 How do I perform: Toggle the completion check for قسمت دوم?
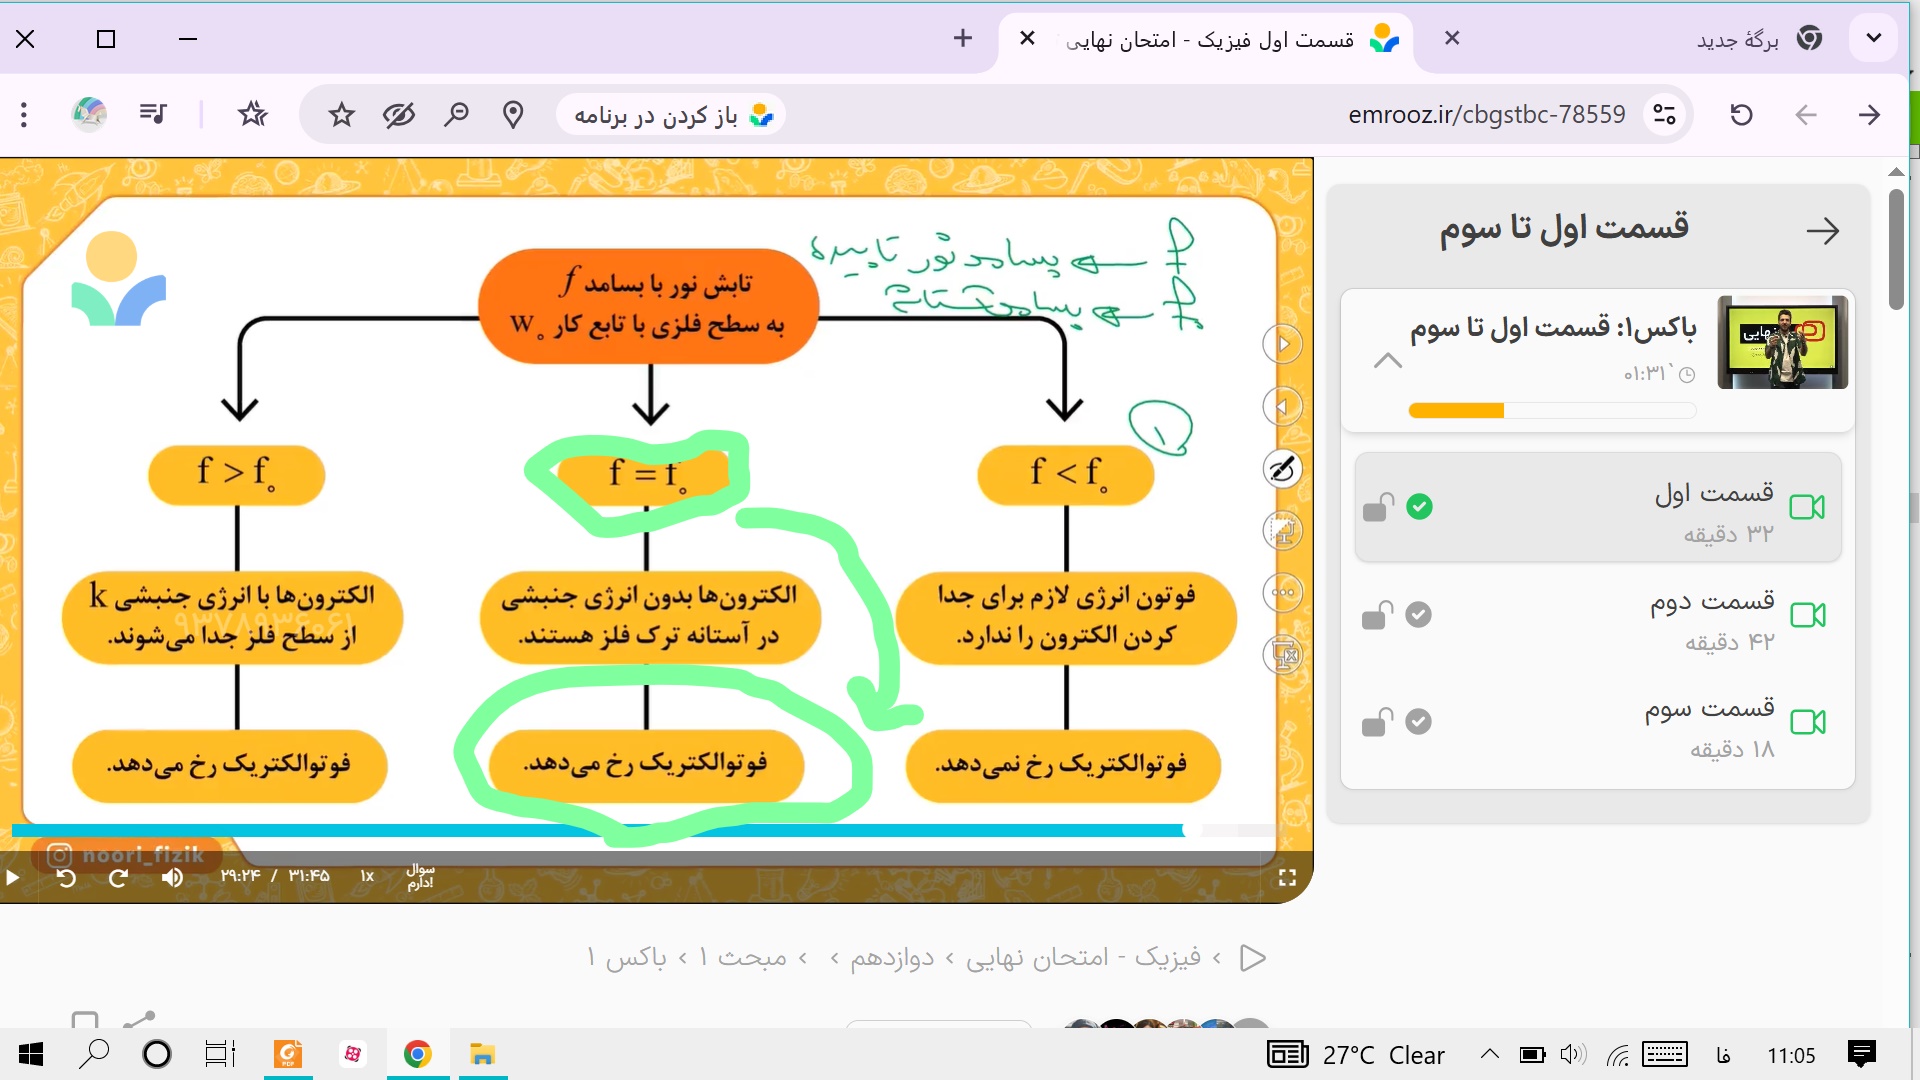pos(1418,615)
